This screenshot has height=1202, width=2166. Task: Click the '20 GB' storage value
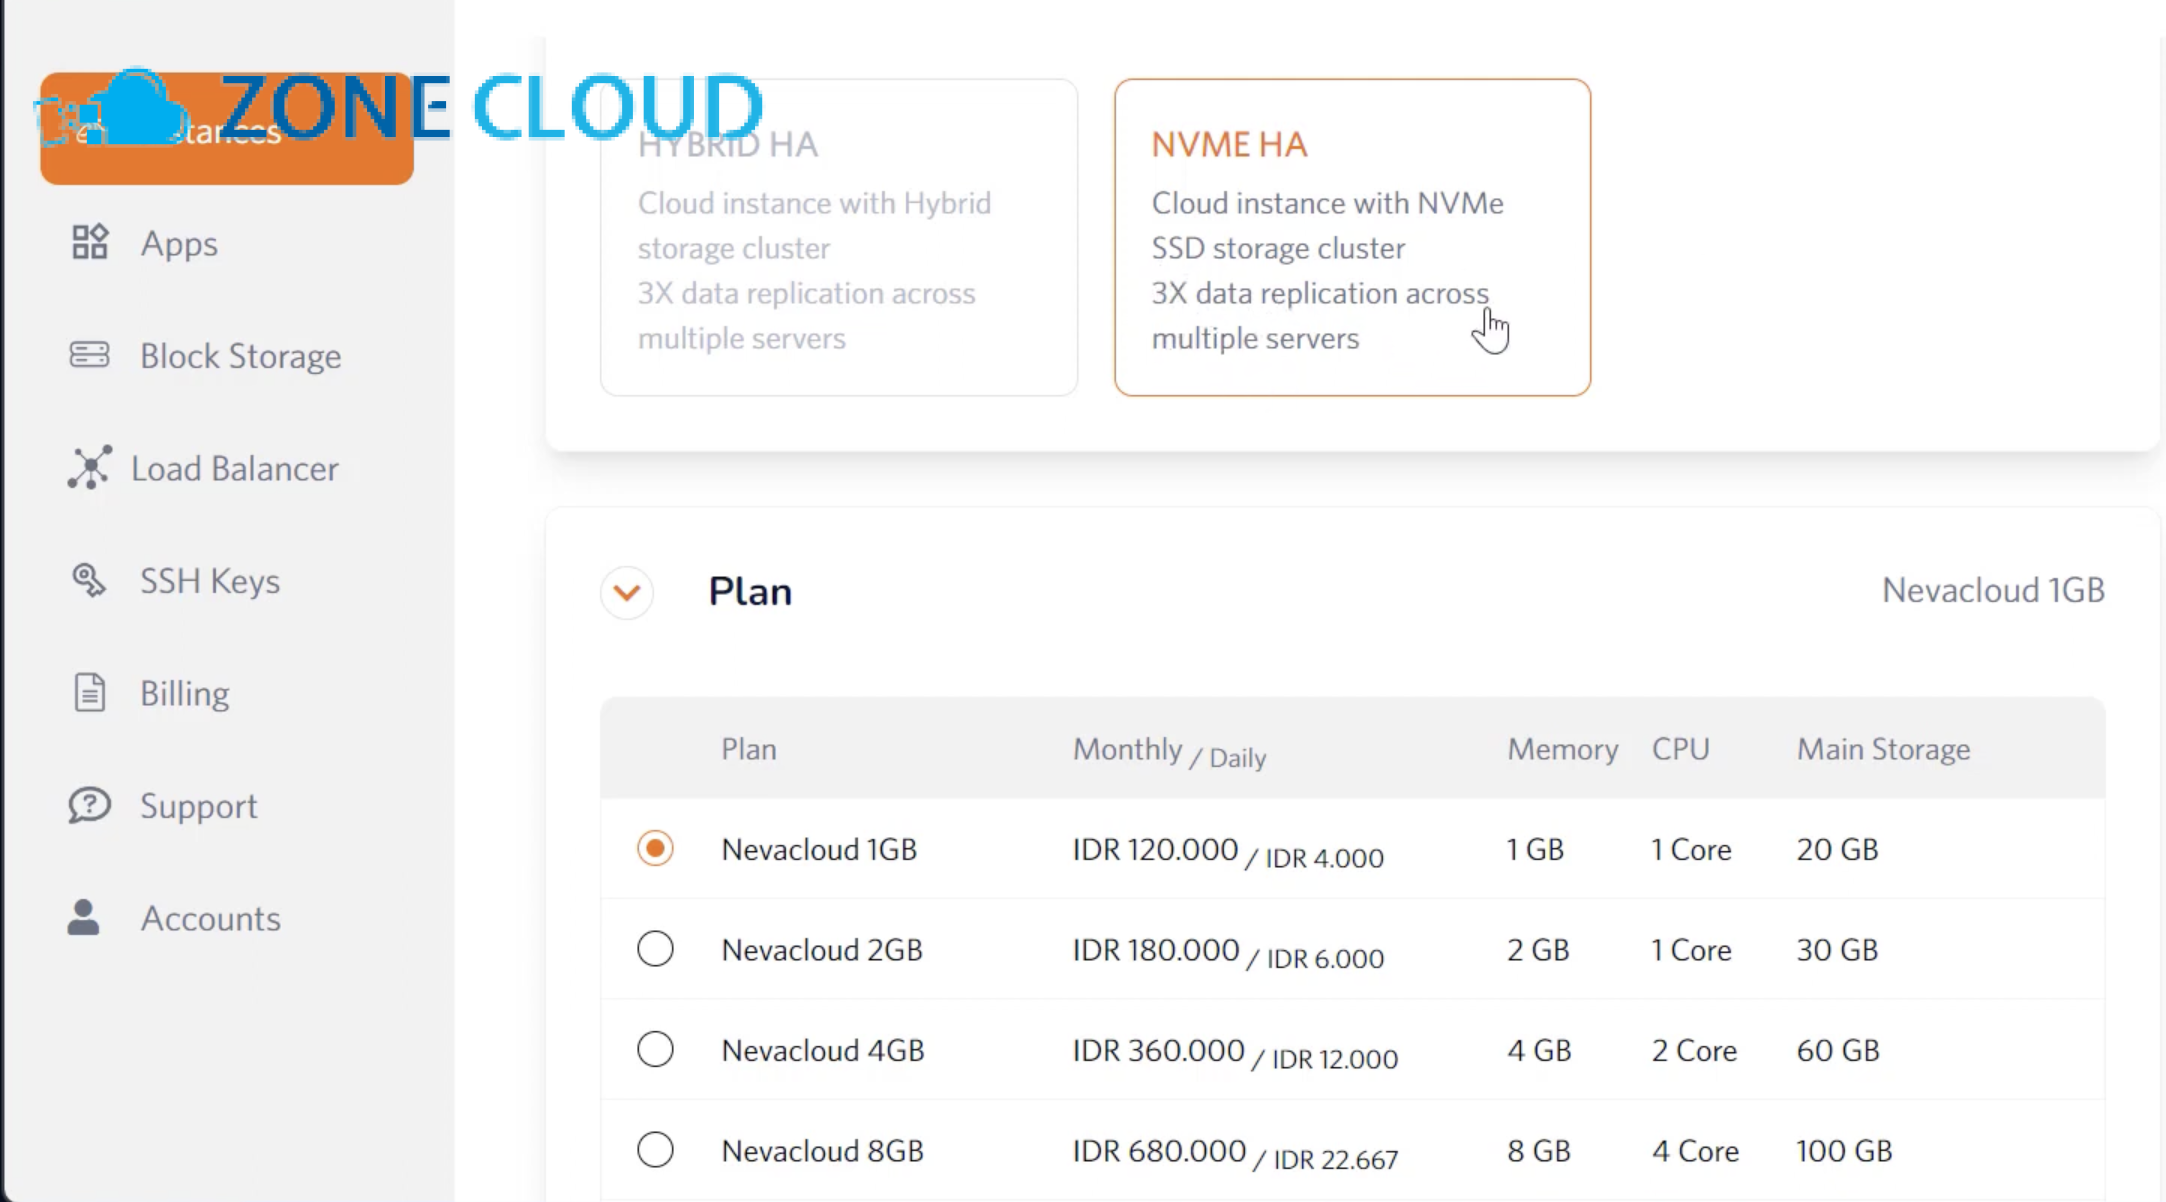1837,849
